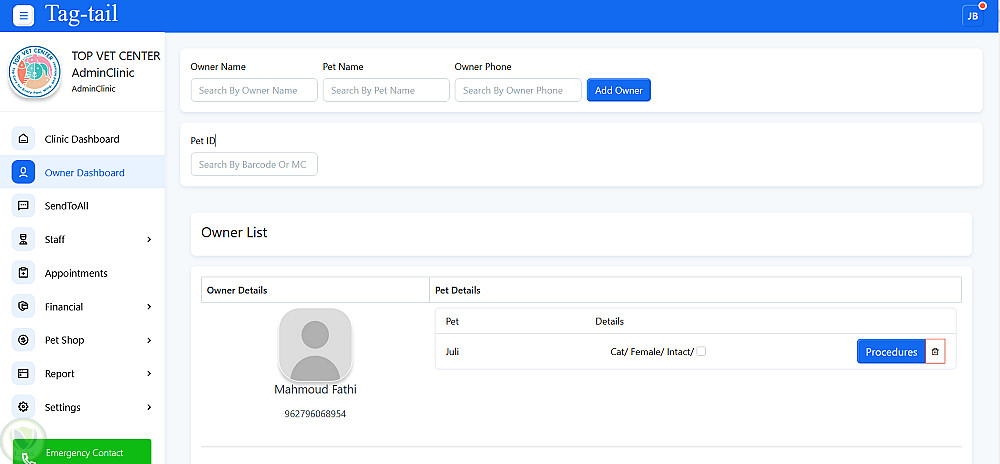Open Clinic Dashboard from sidebar
The height and width of the screenshot is (464, 1000).
pos(82,139)
